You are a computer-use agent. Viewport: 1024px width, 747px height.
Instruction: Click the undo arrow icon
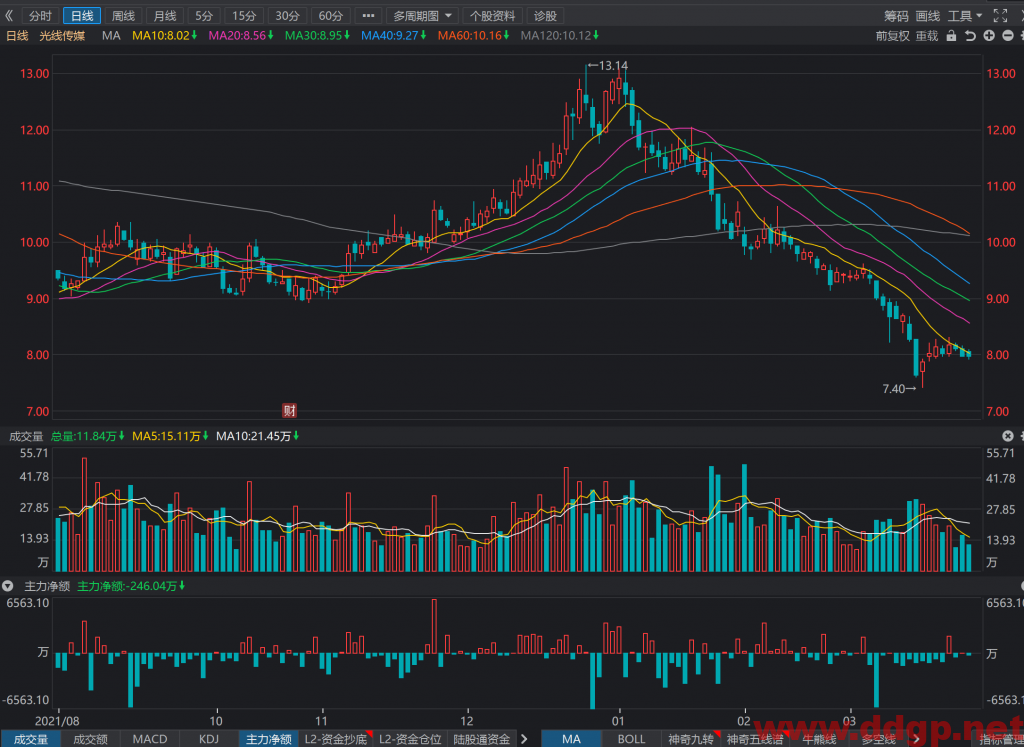[x=970, y=36]
